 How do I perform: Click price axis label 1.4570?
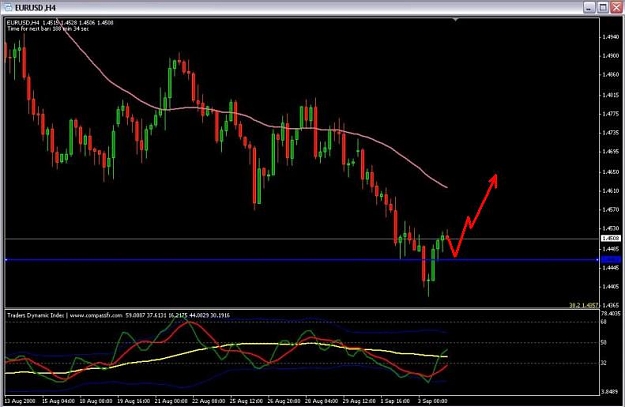[x=611, y=210]
